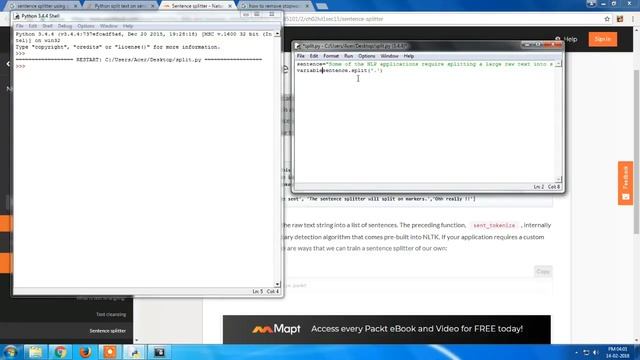
Task: Click the 'sentence=' line in split.py editor
Action: pos(425,64)
